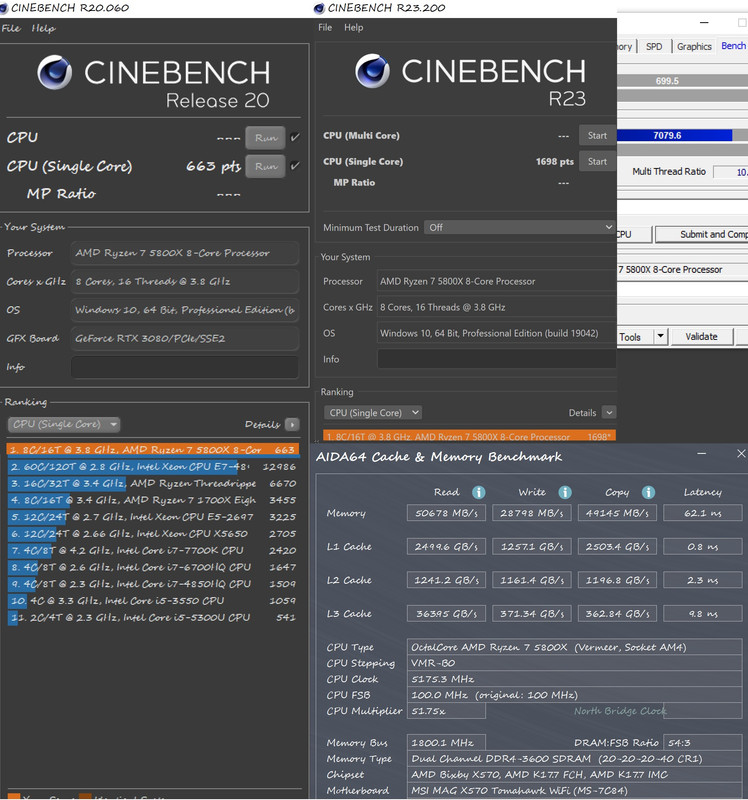
Task: Open the R23 Help menu
Action: (354, 28)
